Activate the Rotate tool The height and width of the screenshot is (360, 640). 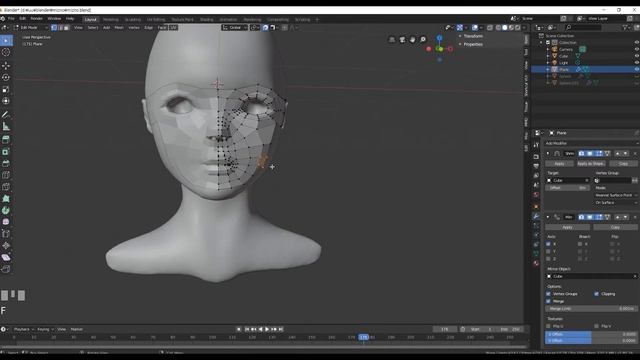click(6, 77)
